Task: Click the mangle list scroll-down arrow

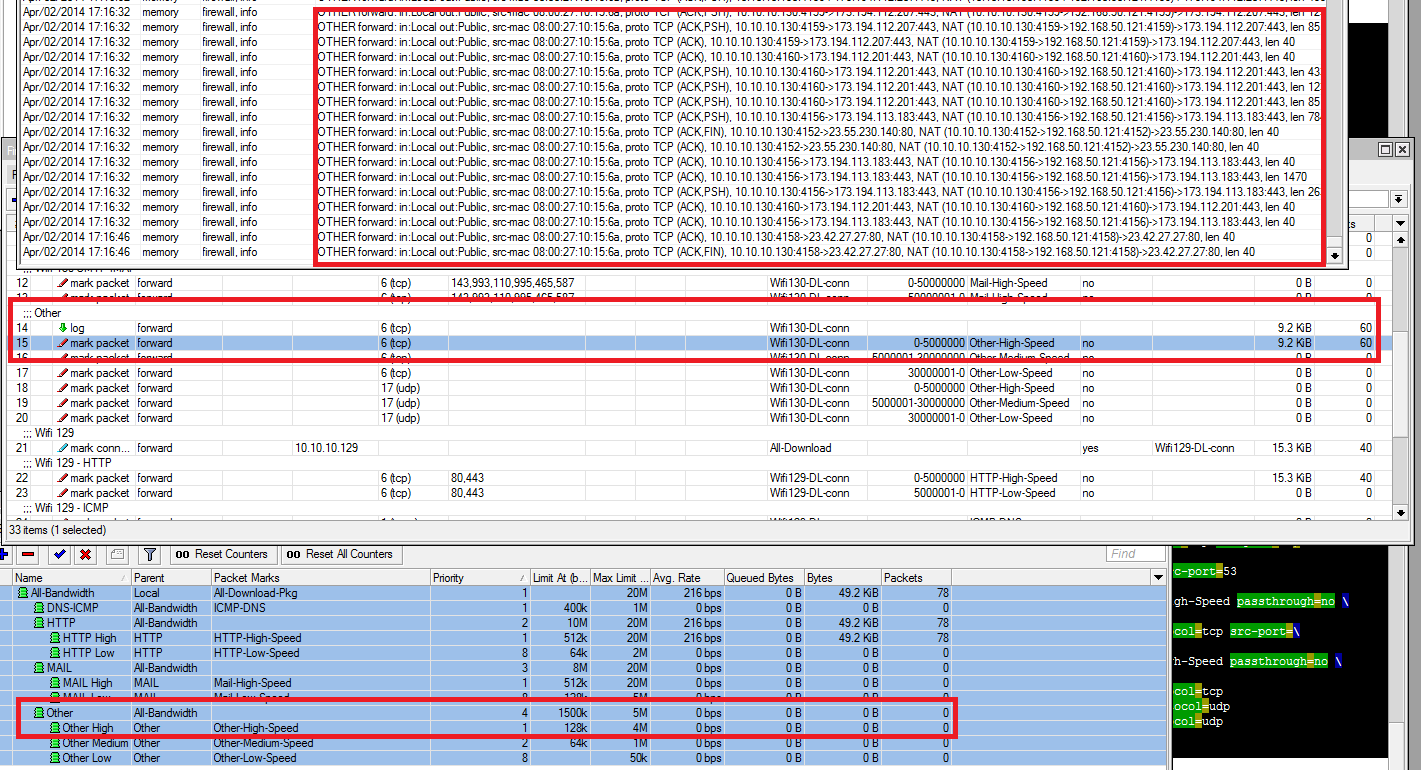Action: [1399, 514]
